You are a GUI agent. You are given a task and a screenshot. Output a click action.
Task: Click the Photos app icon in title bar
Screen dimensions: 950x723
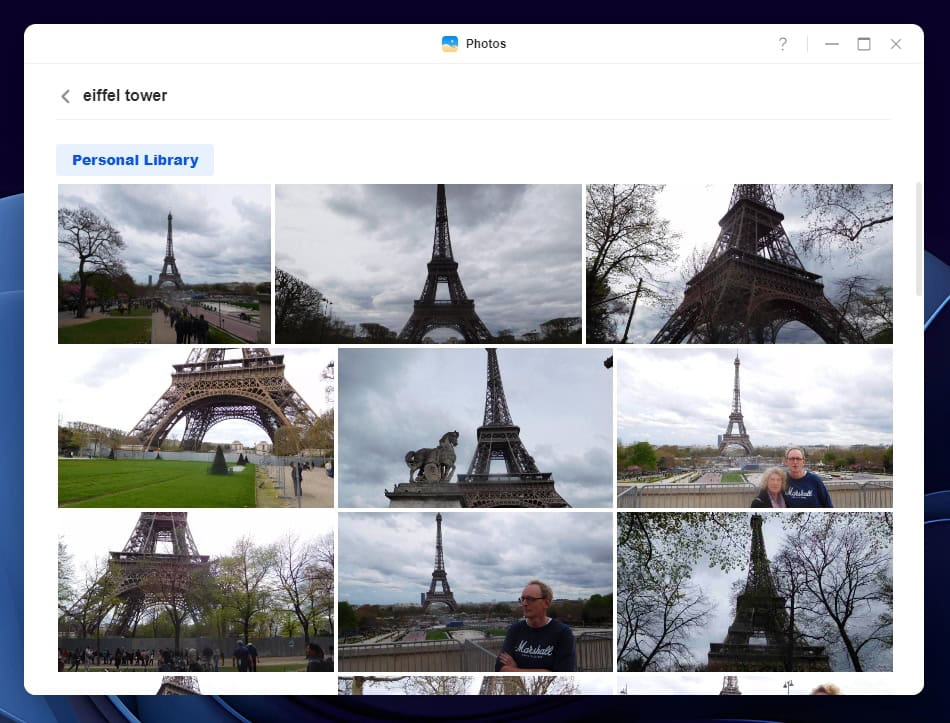pos(450,44)
